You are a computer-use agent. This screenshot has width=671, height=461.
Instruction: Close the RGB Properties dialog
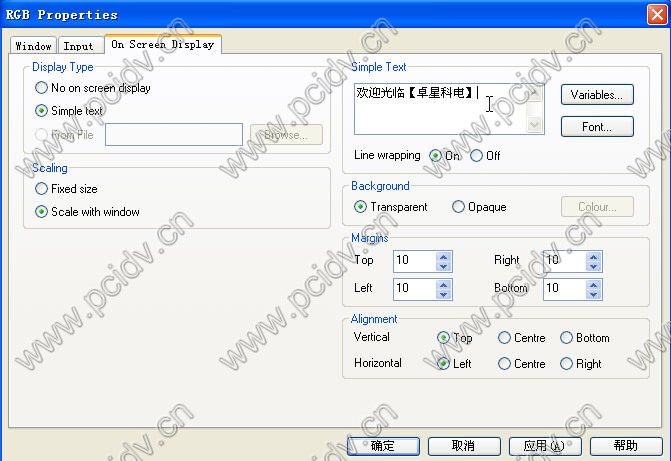point(657,15)
